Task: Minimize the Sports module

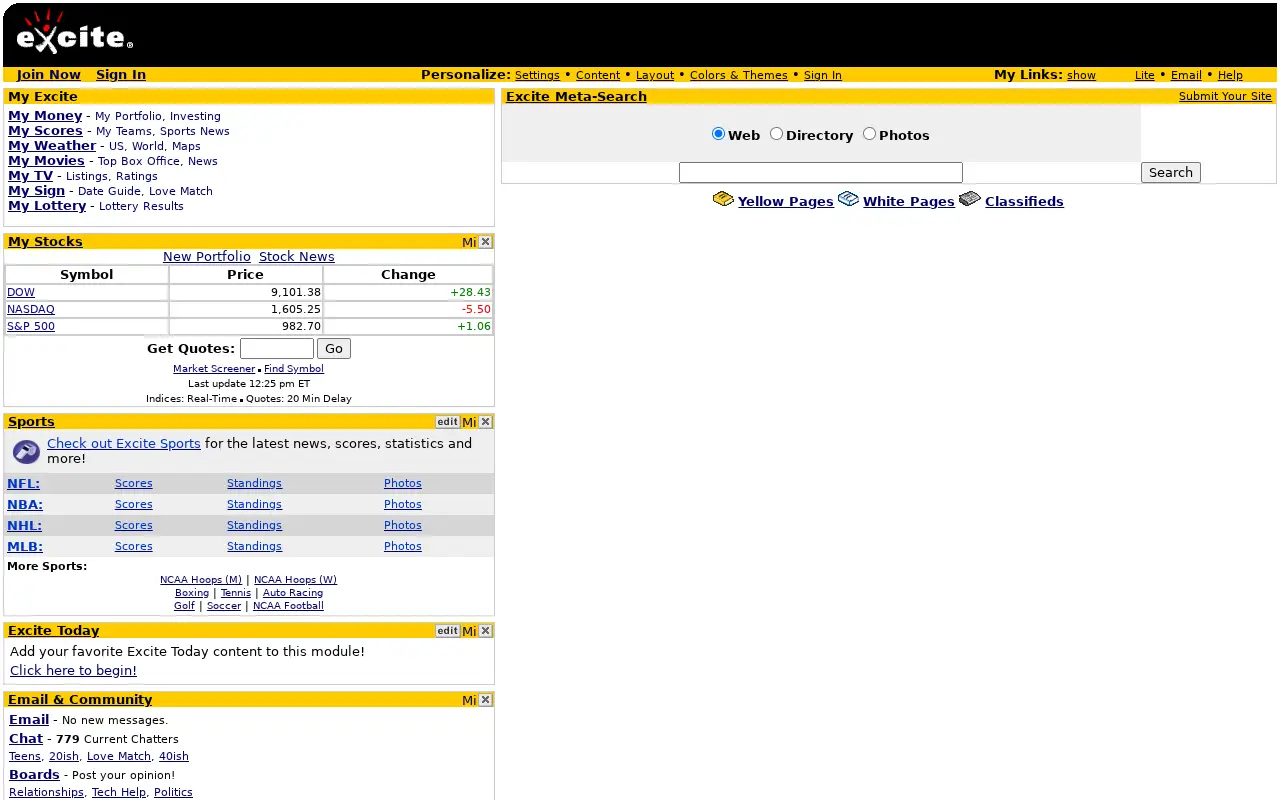Action: pos(469,422)
